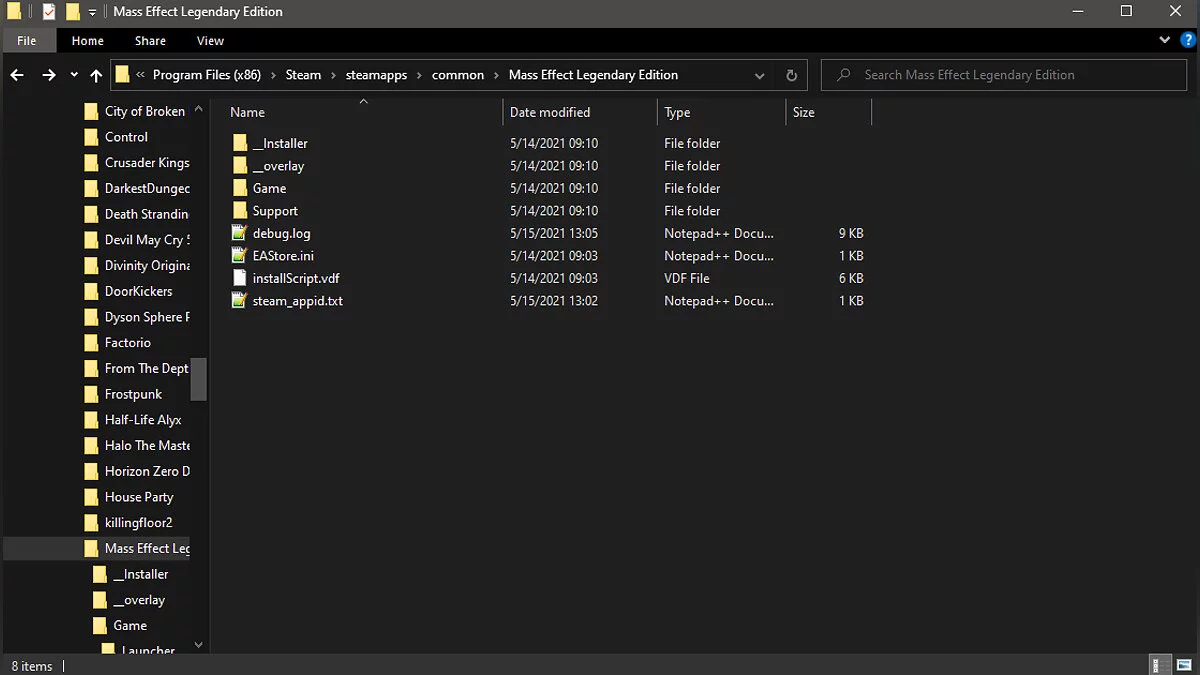Select Frostpunk in the navigation tree

(x=133, y=394)
